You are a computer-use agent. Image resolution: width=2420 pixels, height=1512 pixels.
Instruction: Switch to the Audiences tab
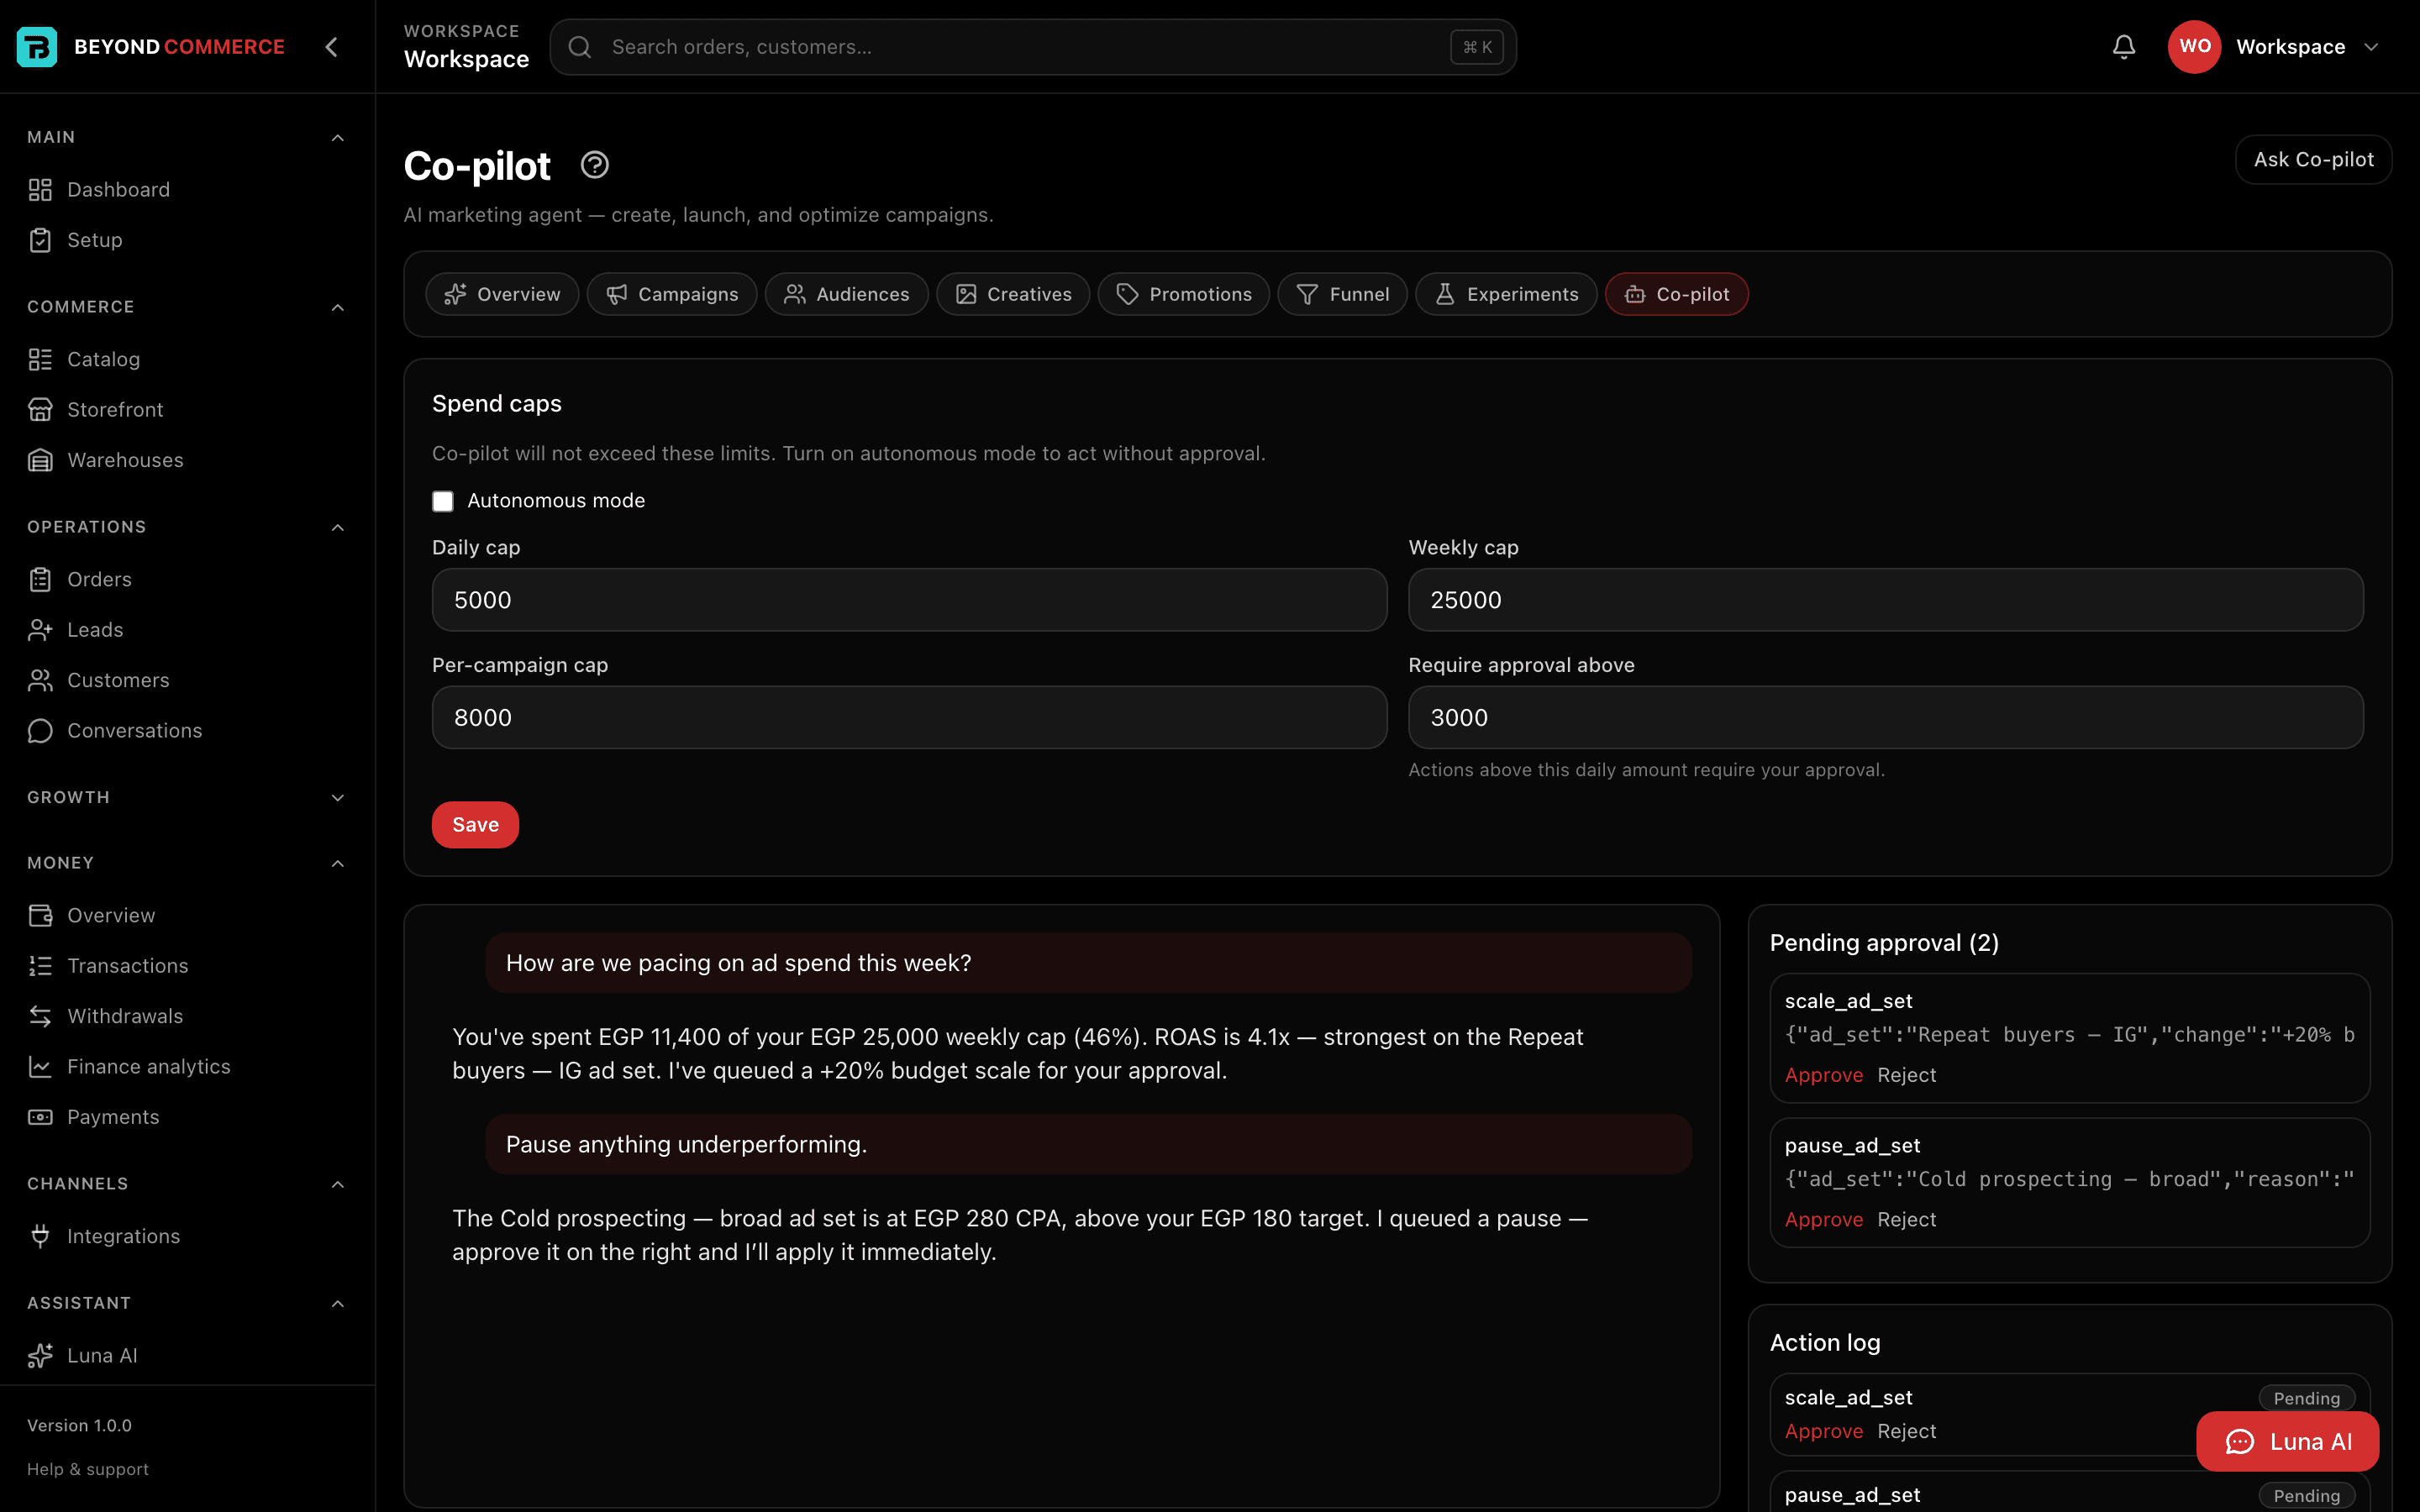click(846, 294)
